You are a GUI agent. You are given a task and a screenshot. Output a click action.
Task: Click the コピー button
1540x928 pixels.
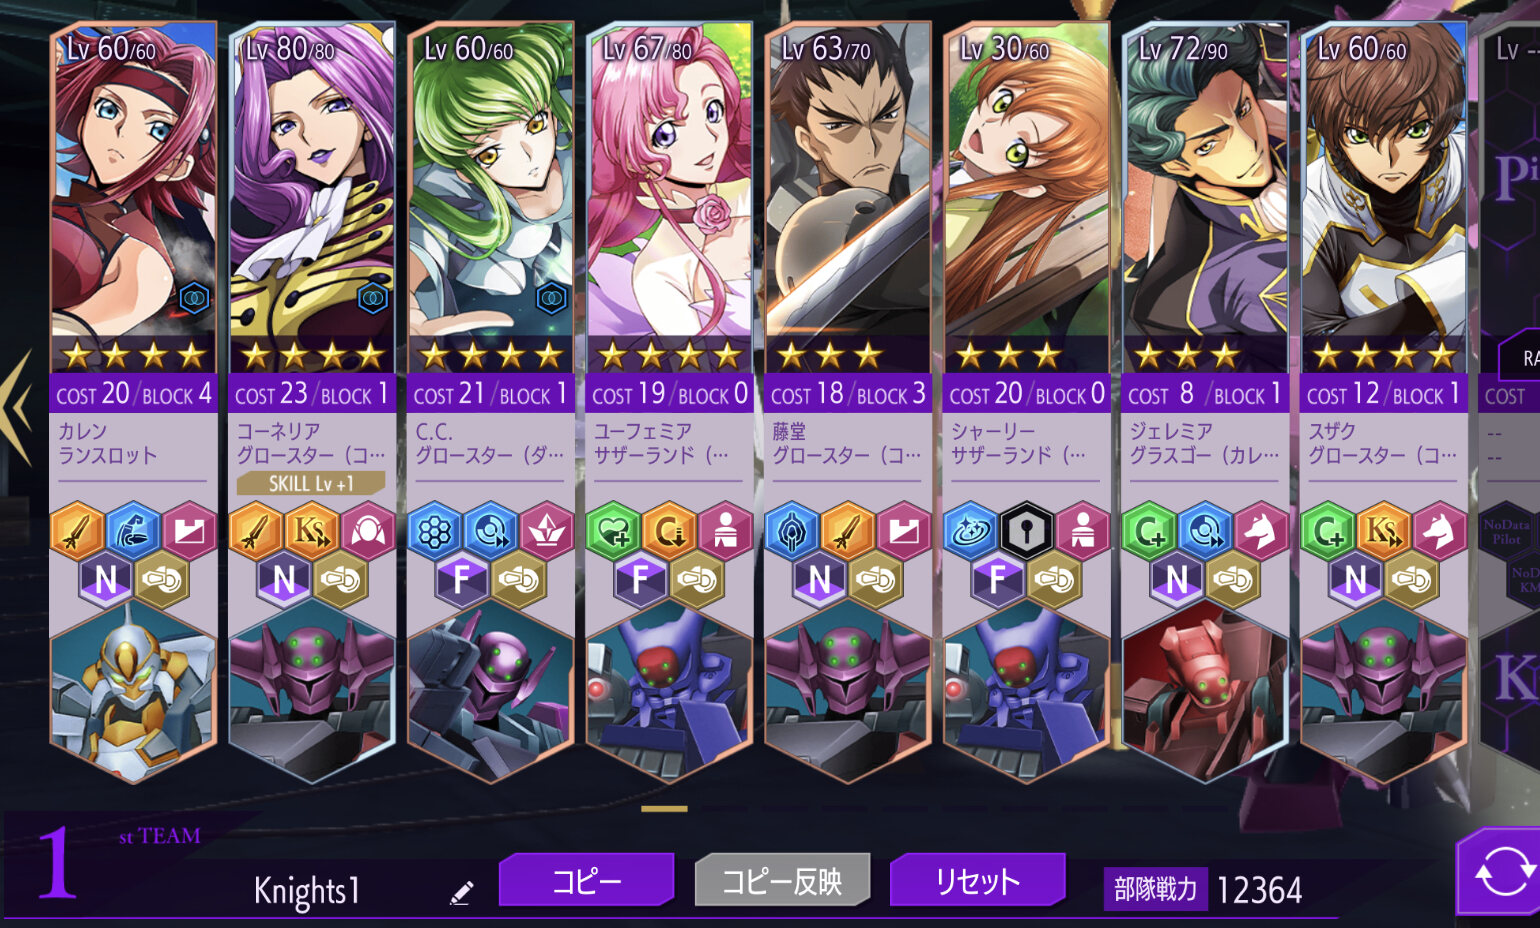tap(586, 881)
